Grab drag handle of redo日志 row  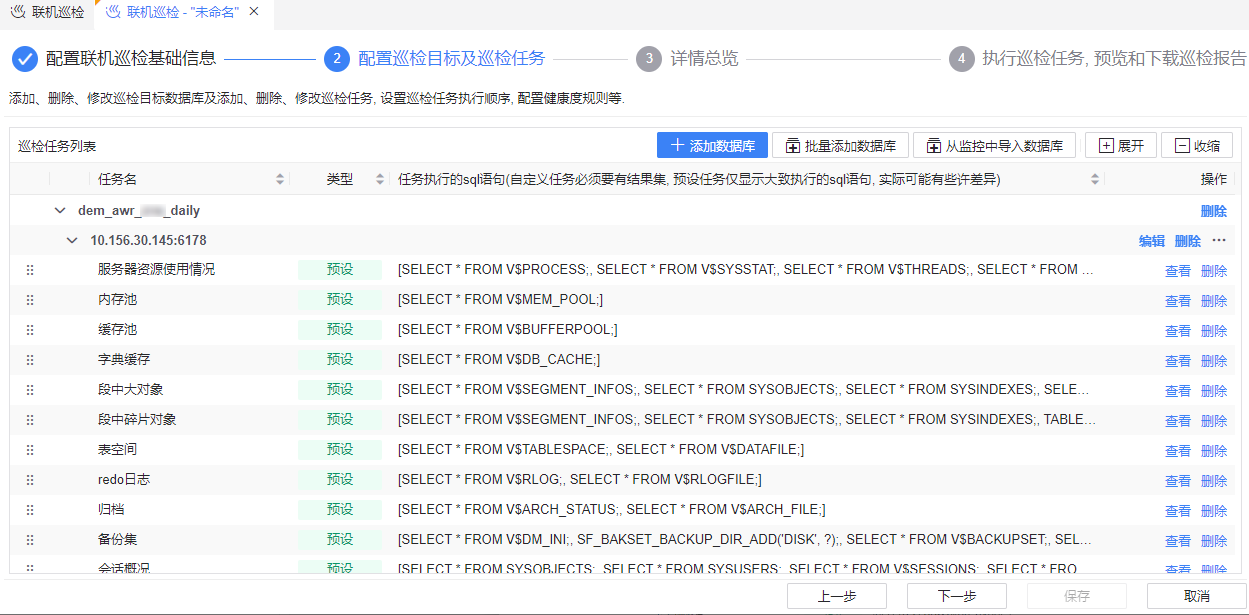pos(30,480)
